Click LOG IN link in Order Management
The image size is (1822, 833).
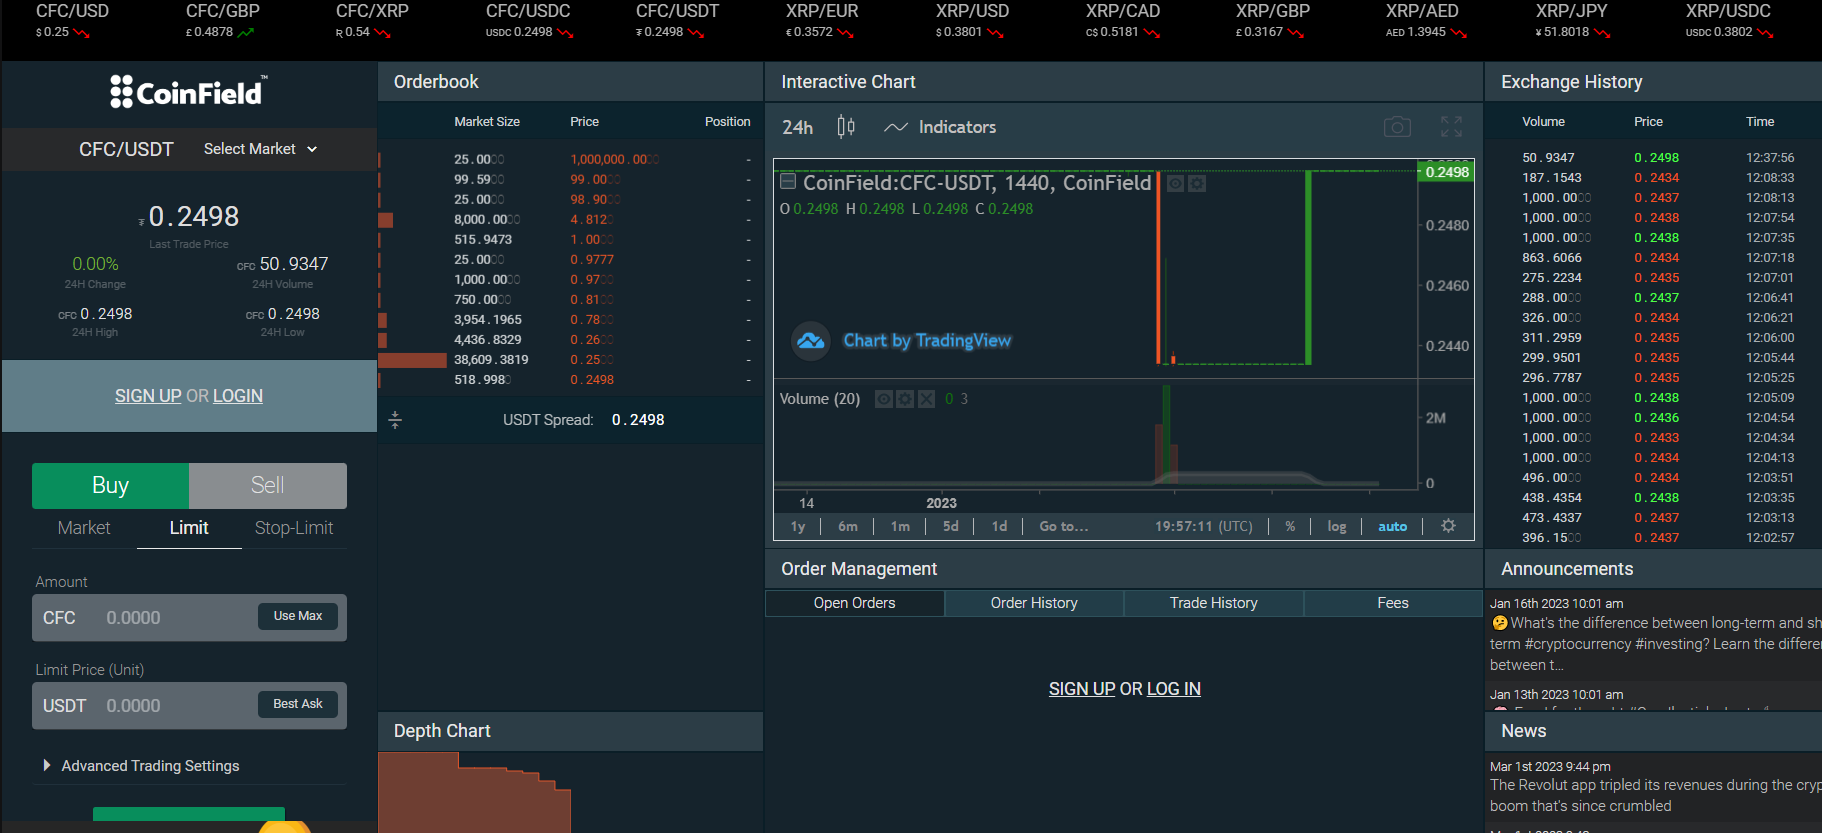1174,689
